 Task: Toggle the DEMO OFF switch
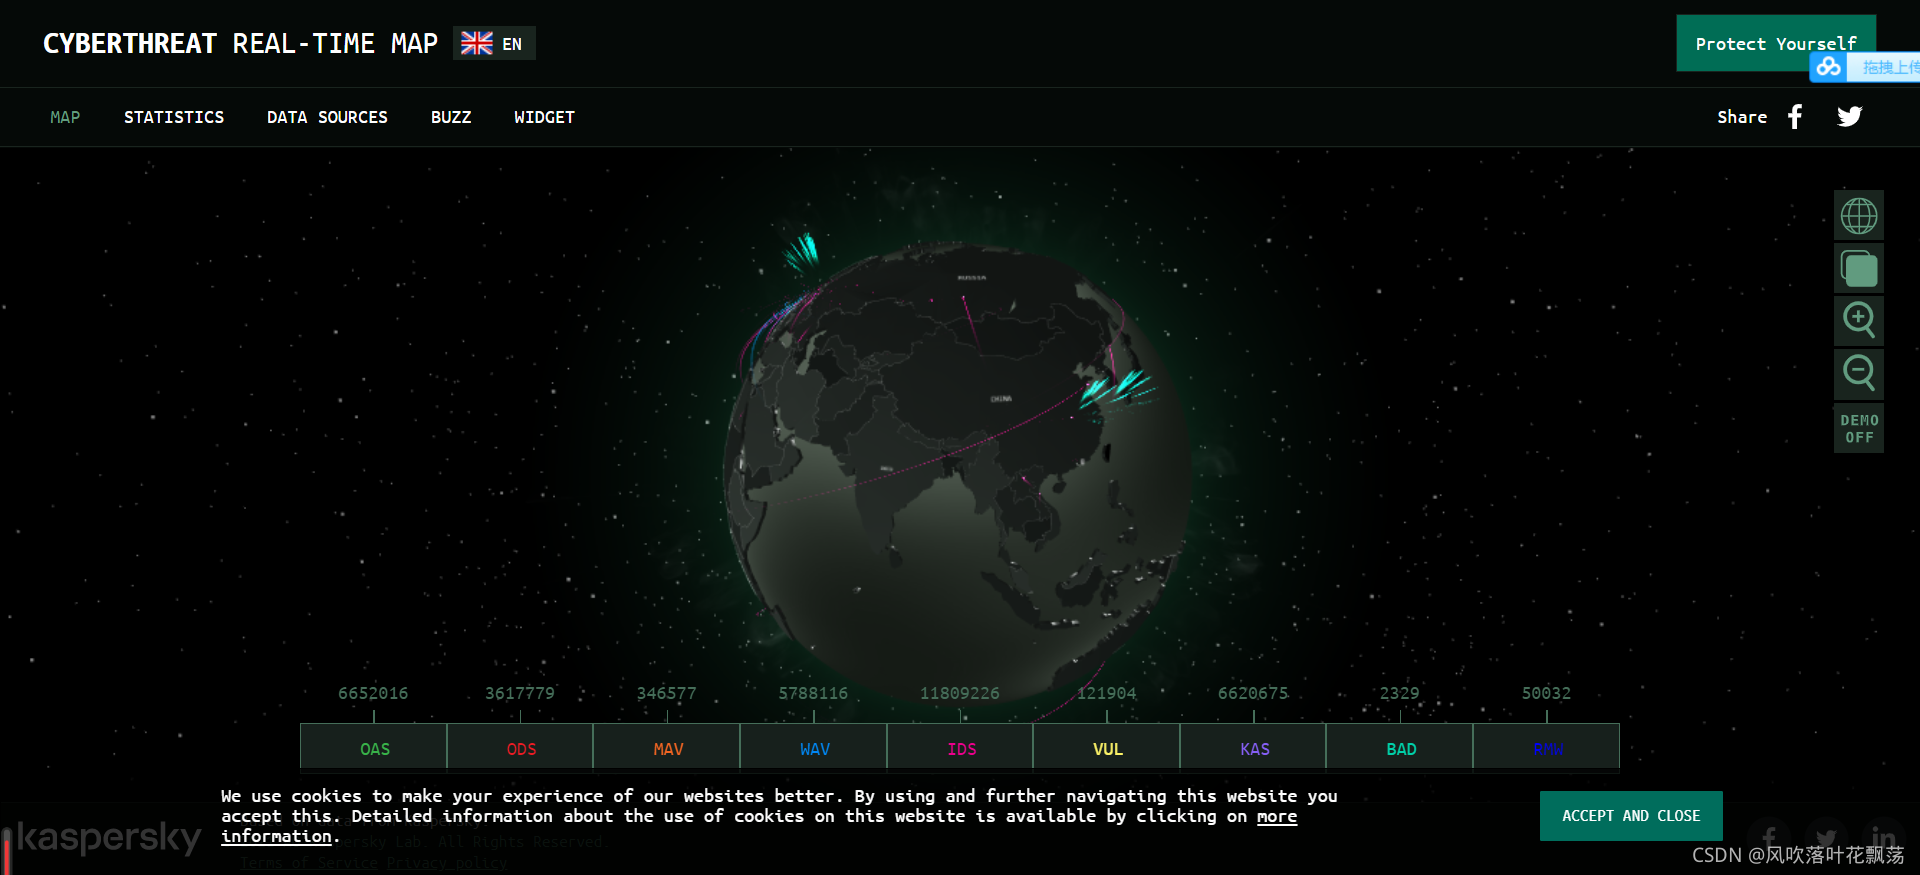(x=1859, y=429)
